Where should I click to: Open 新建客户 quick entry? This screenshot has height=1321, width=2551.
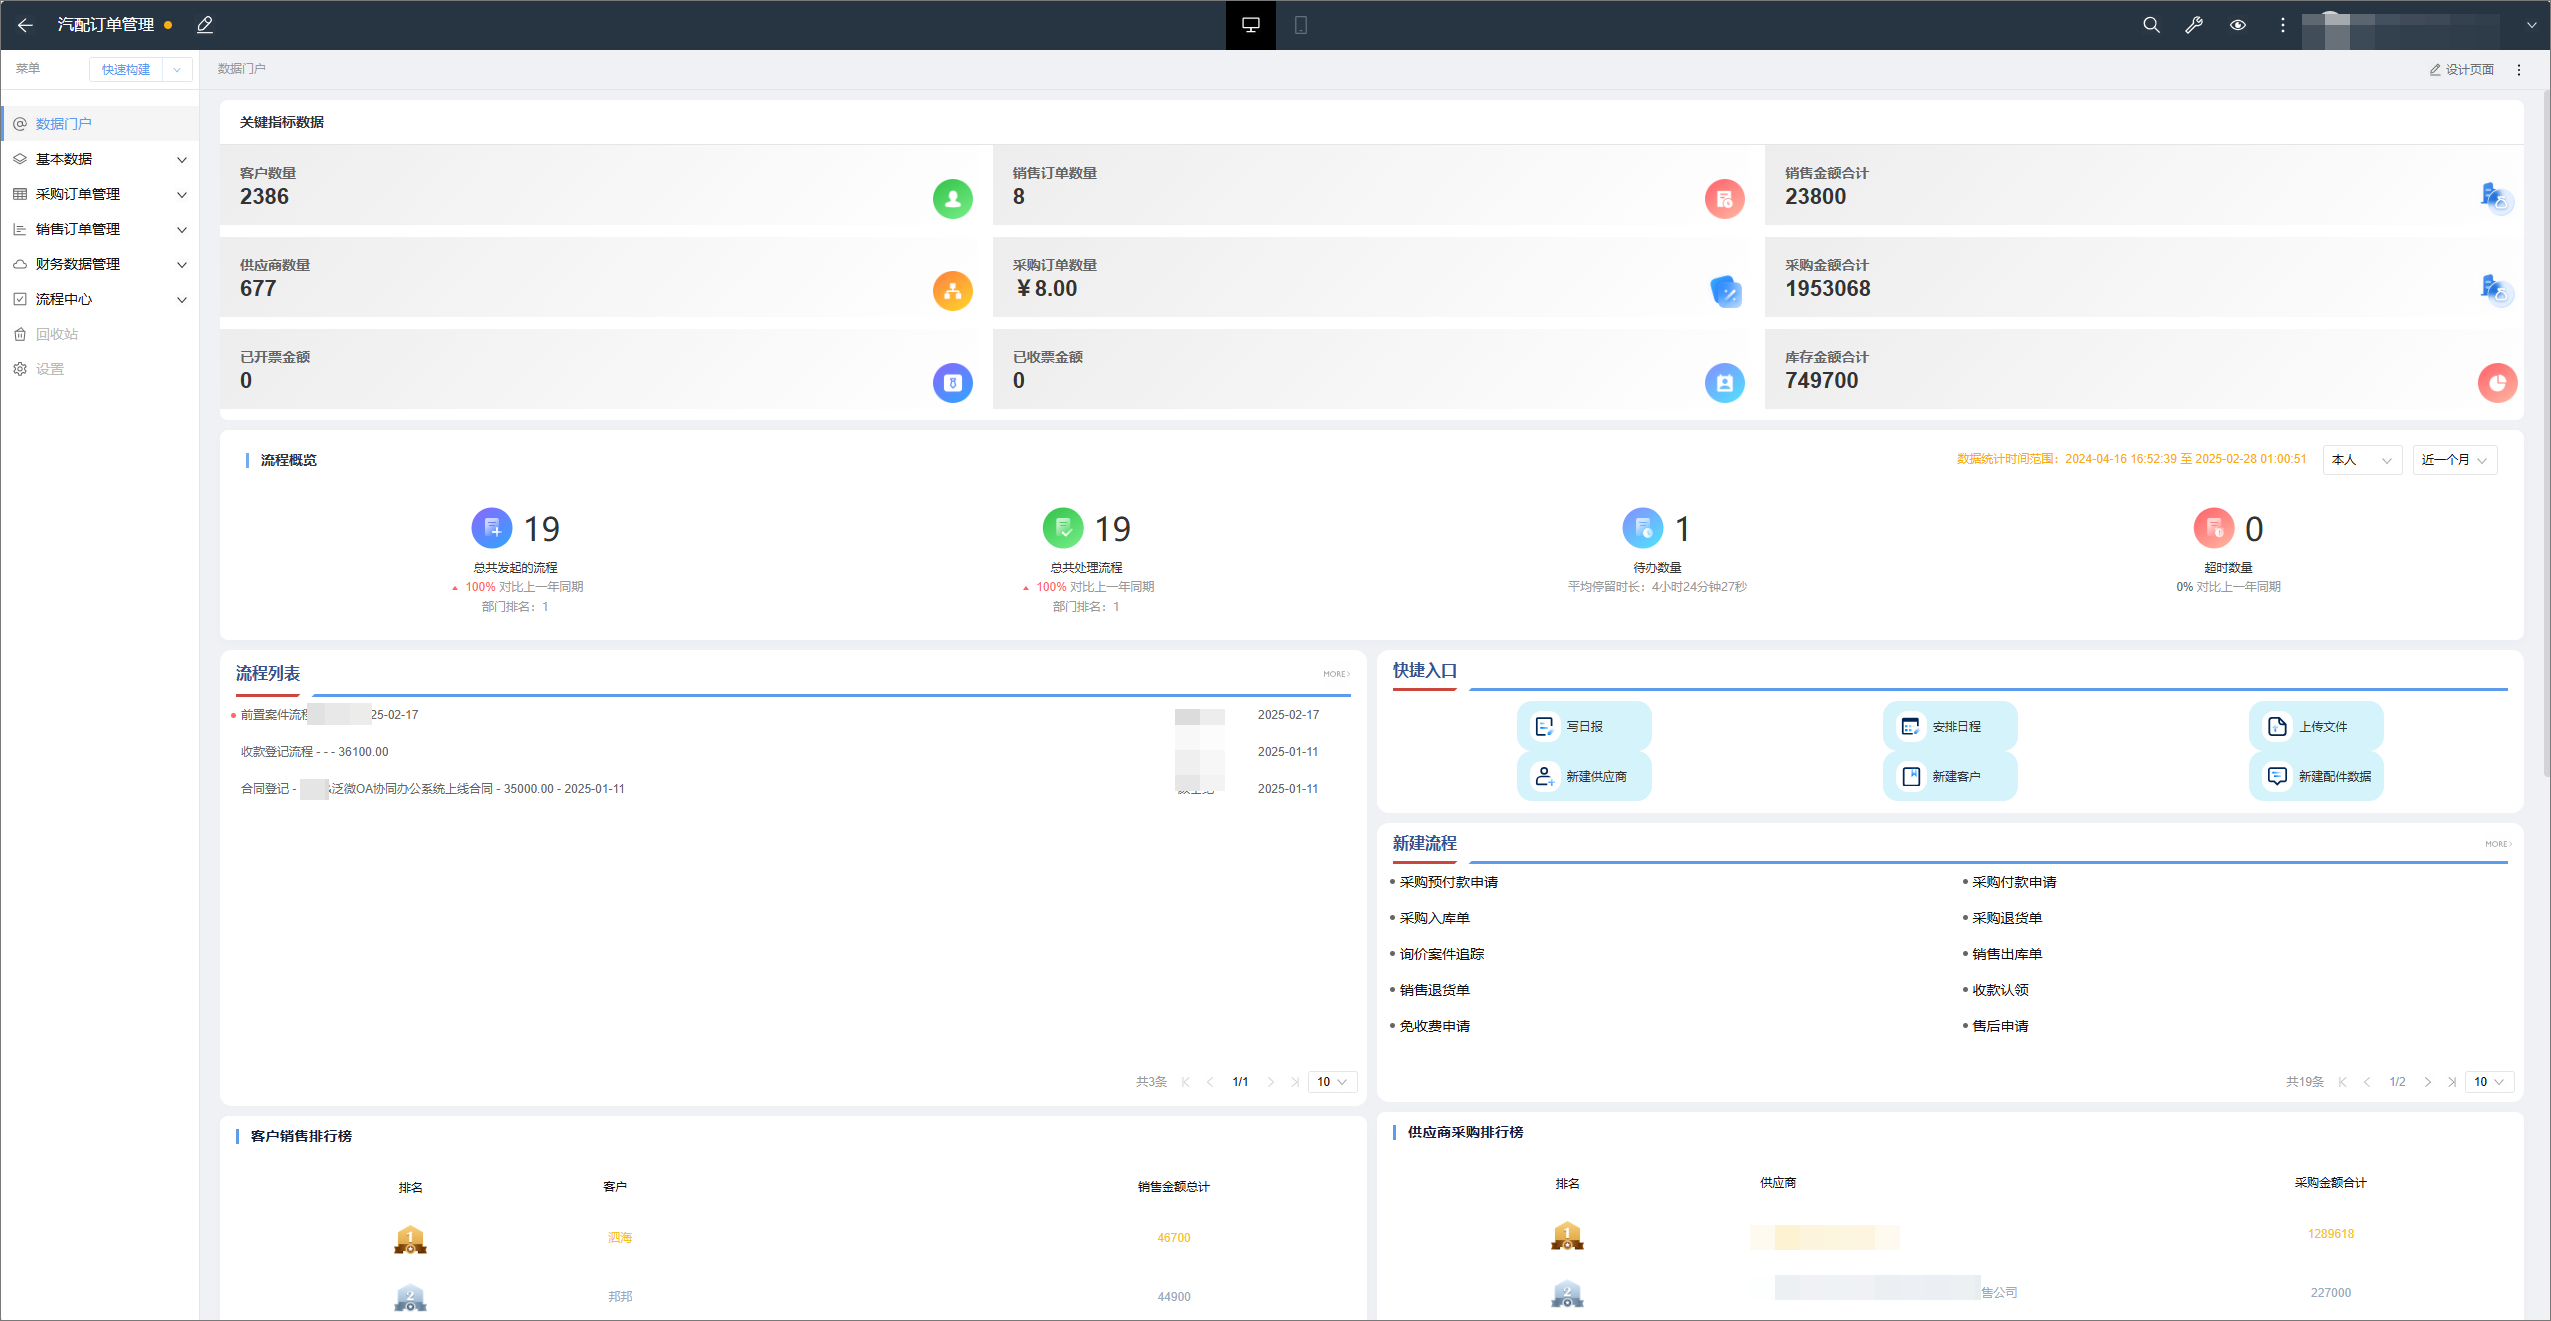(1950, 776)
